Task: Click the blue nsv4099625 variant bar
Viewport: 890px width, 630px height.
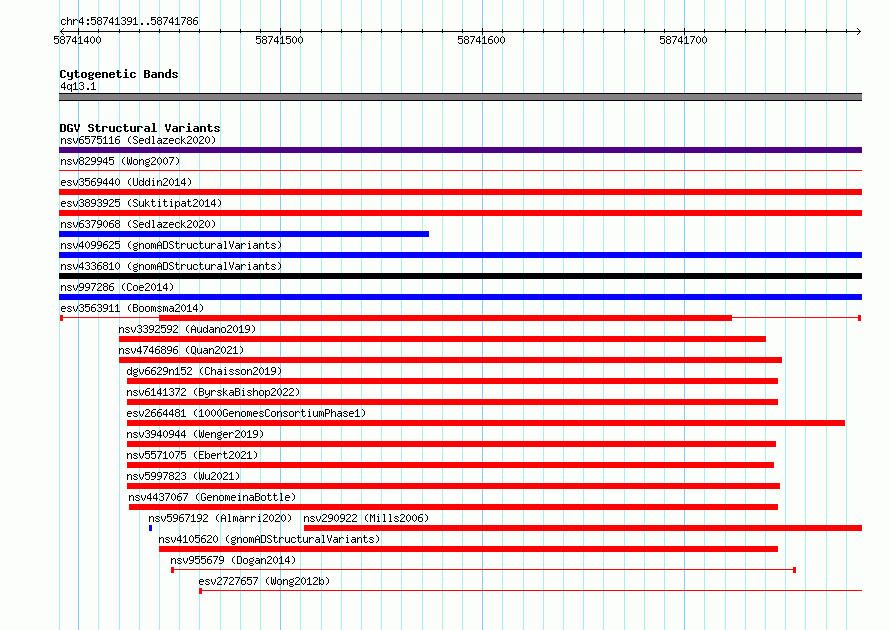Action: [460, 255]
